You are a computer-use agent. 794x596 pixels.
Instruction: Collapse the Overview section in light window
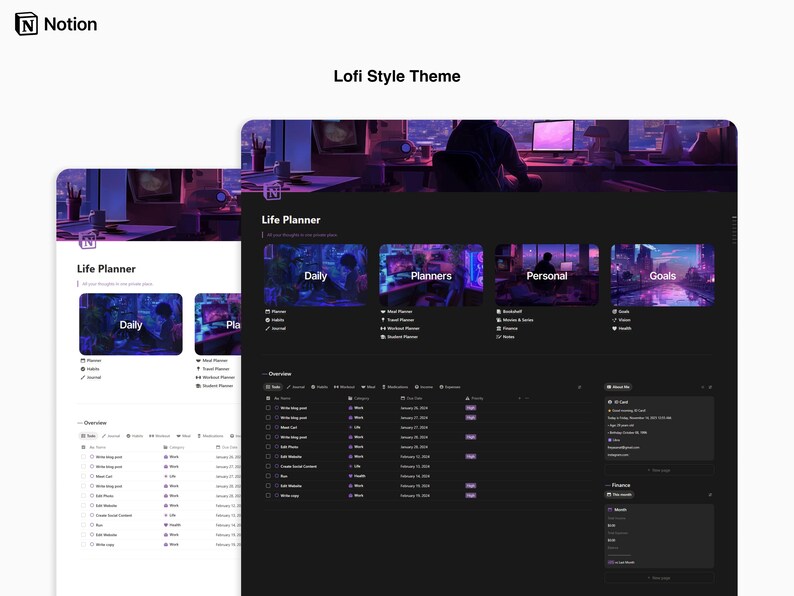click(x=80, y=423)
